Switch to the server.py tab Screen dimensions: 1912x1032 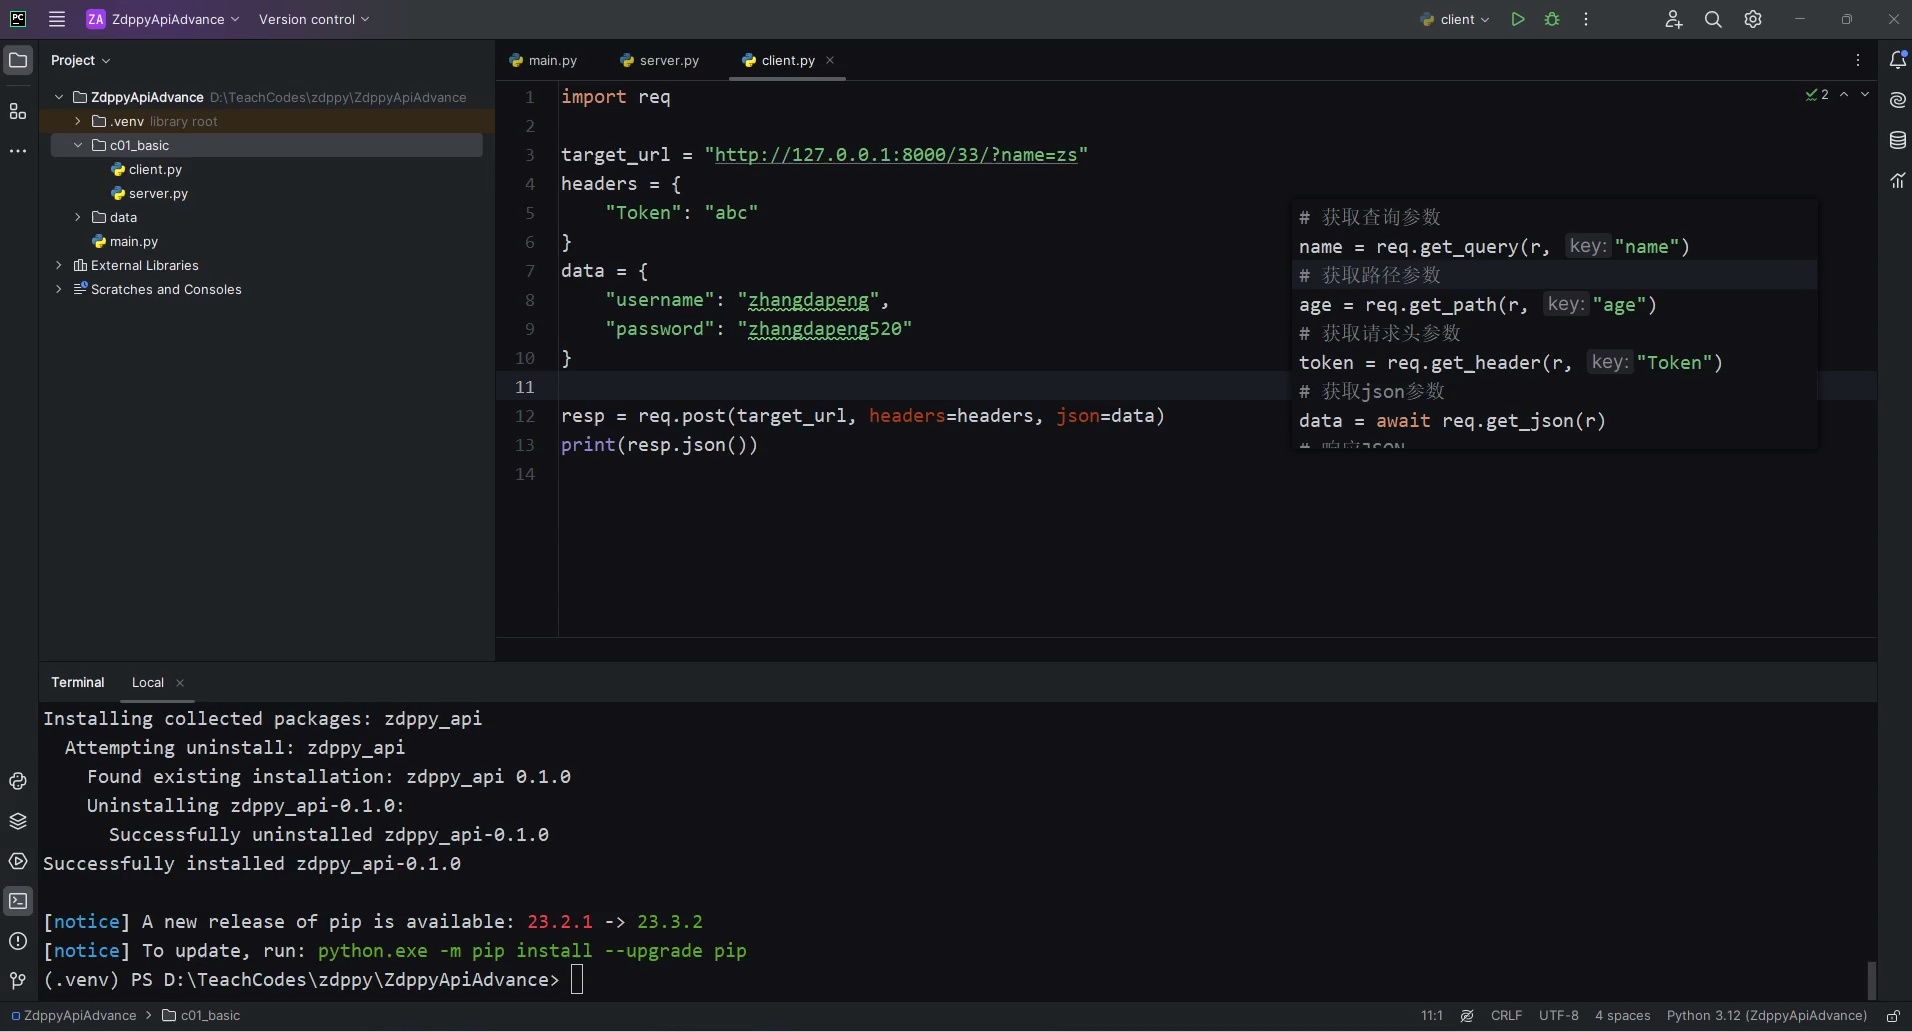click(669, 60)
